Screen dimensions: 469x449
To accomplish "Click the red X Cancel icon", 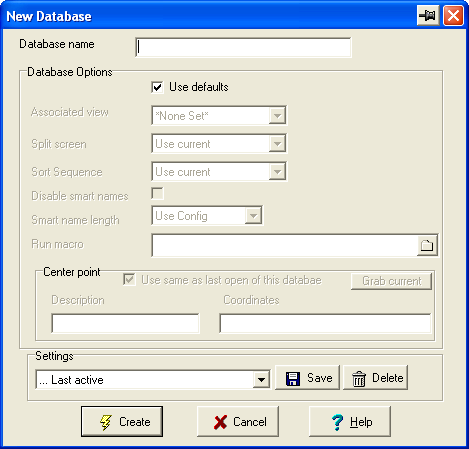I will (x=220, y=422).
